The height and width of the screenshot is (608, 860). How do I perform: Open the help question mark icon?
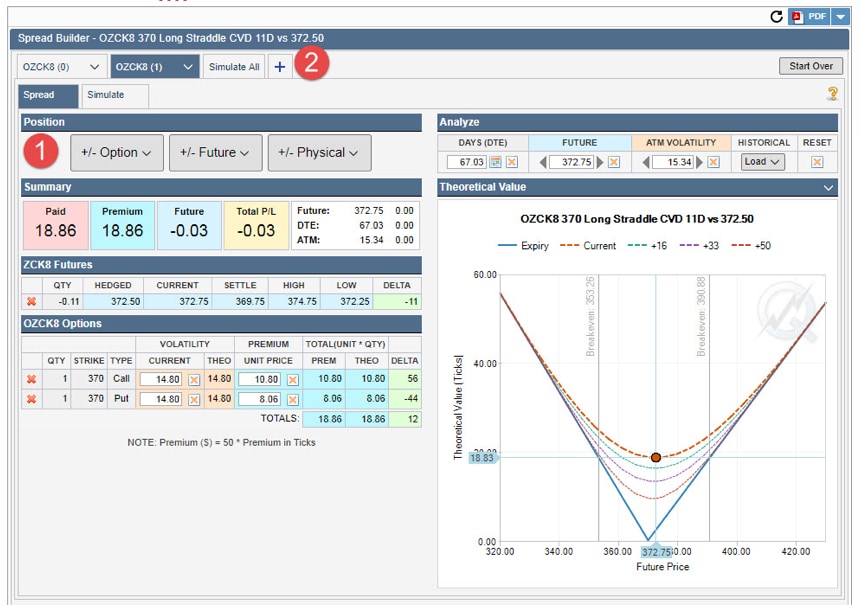tap(832, 94)
